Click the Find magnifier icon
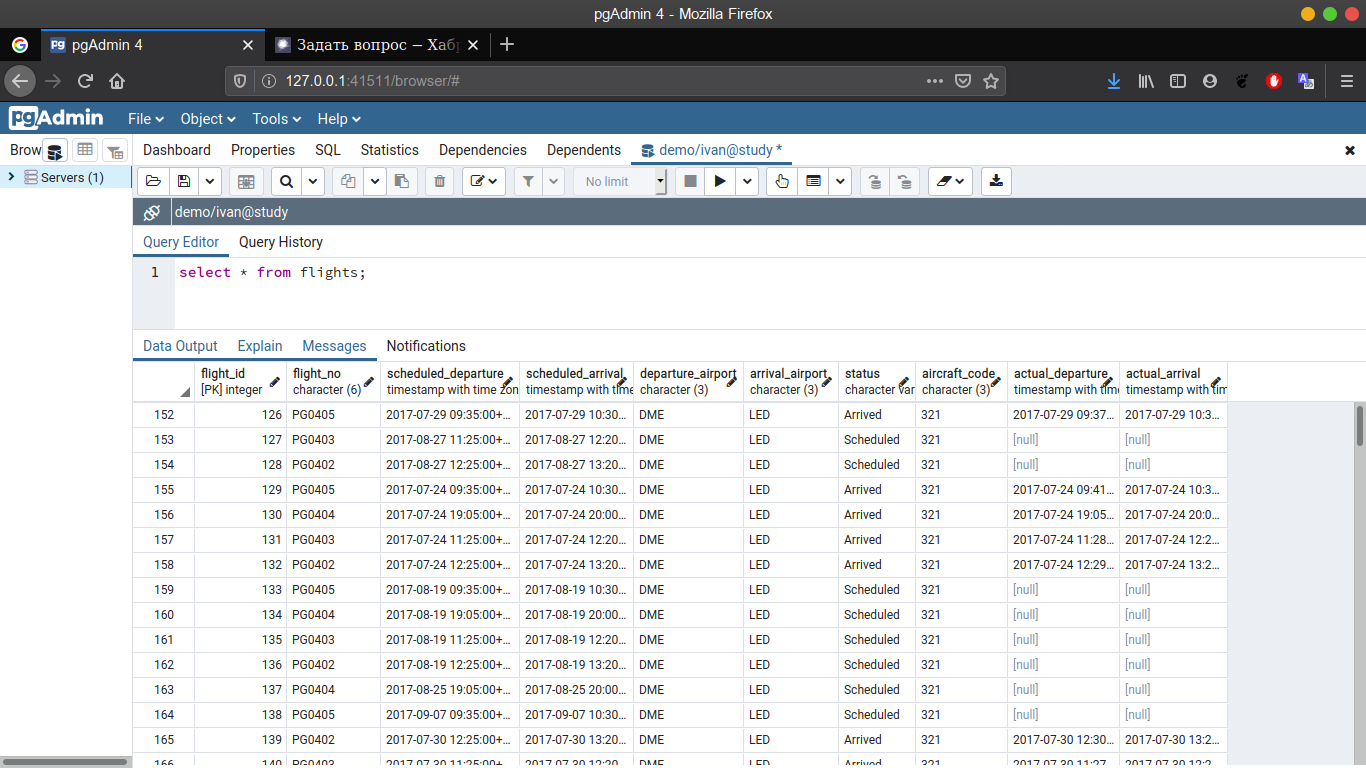The width and height of the screenshot is (1366, 768). [286, 181]
